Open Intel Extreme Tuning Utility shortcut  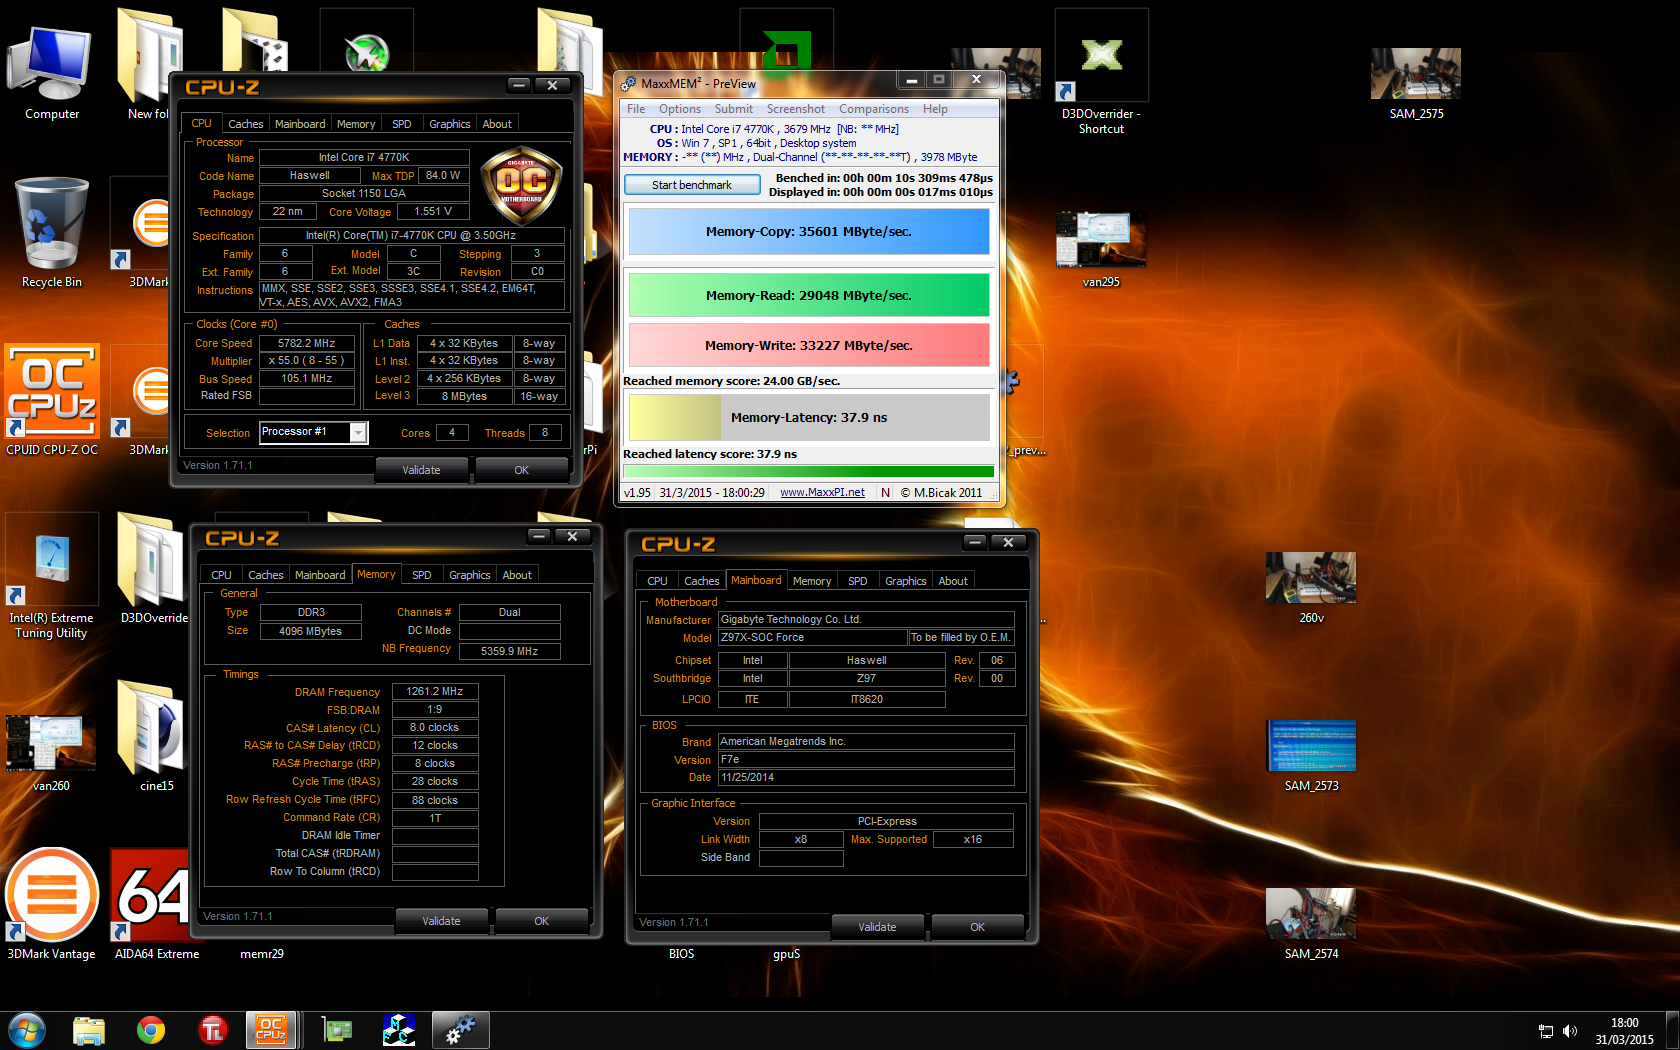(x=51, y=575)
